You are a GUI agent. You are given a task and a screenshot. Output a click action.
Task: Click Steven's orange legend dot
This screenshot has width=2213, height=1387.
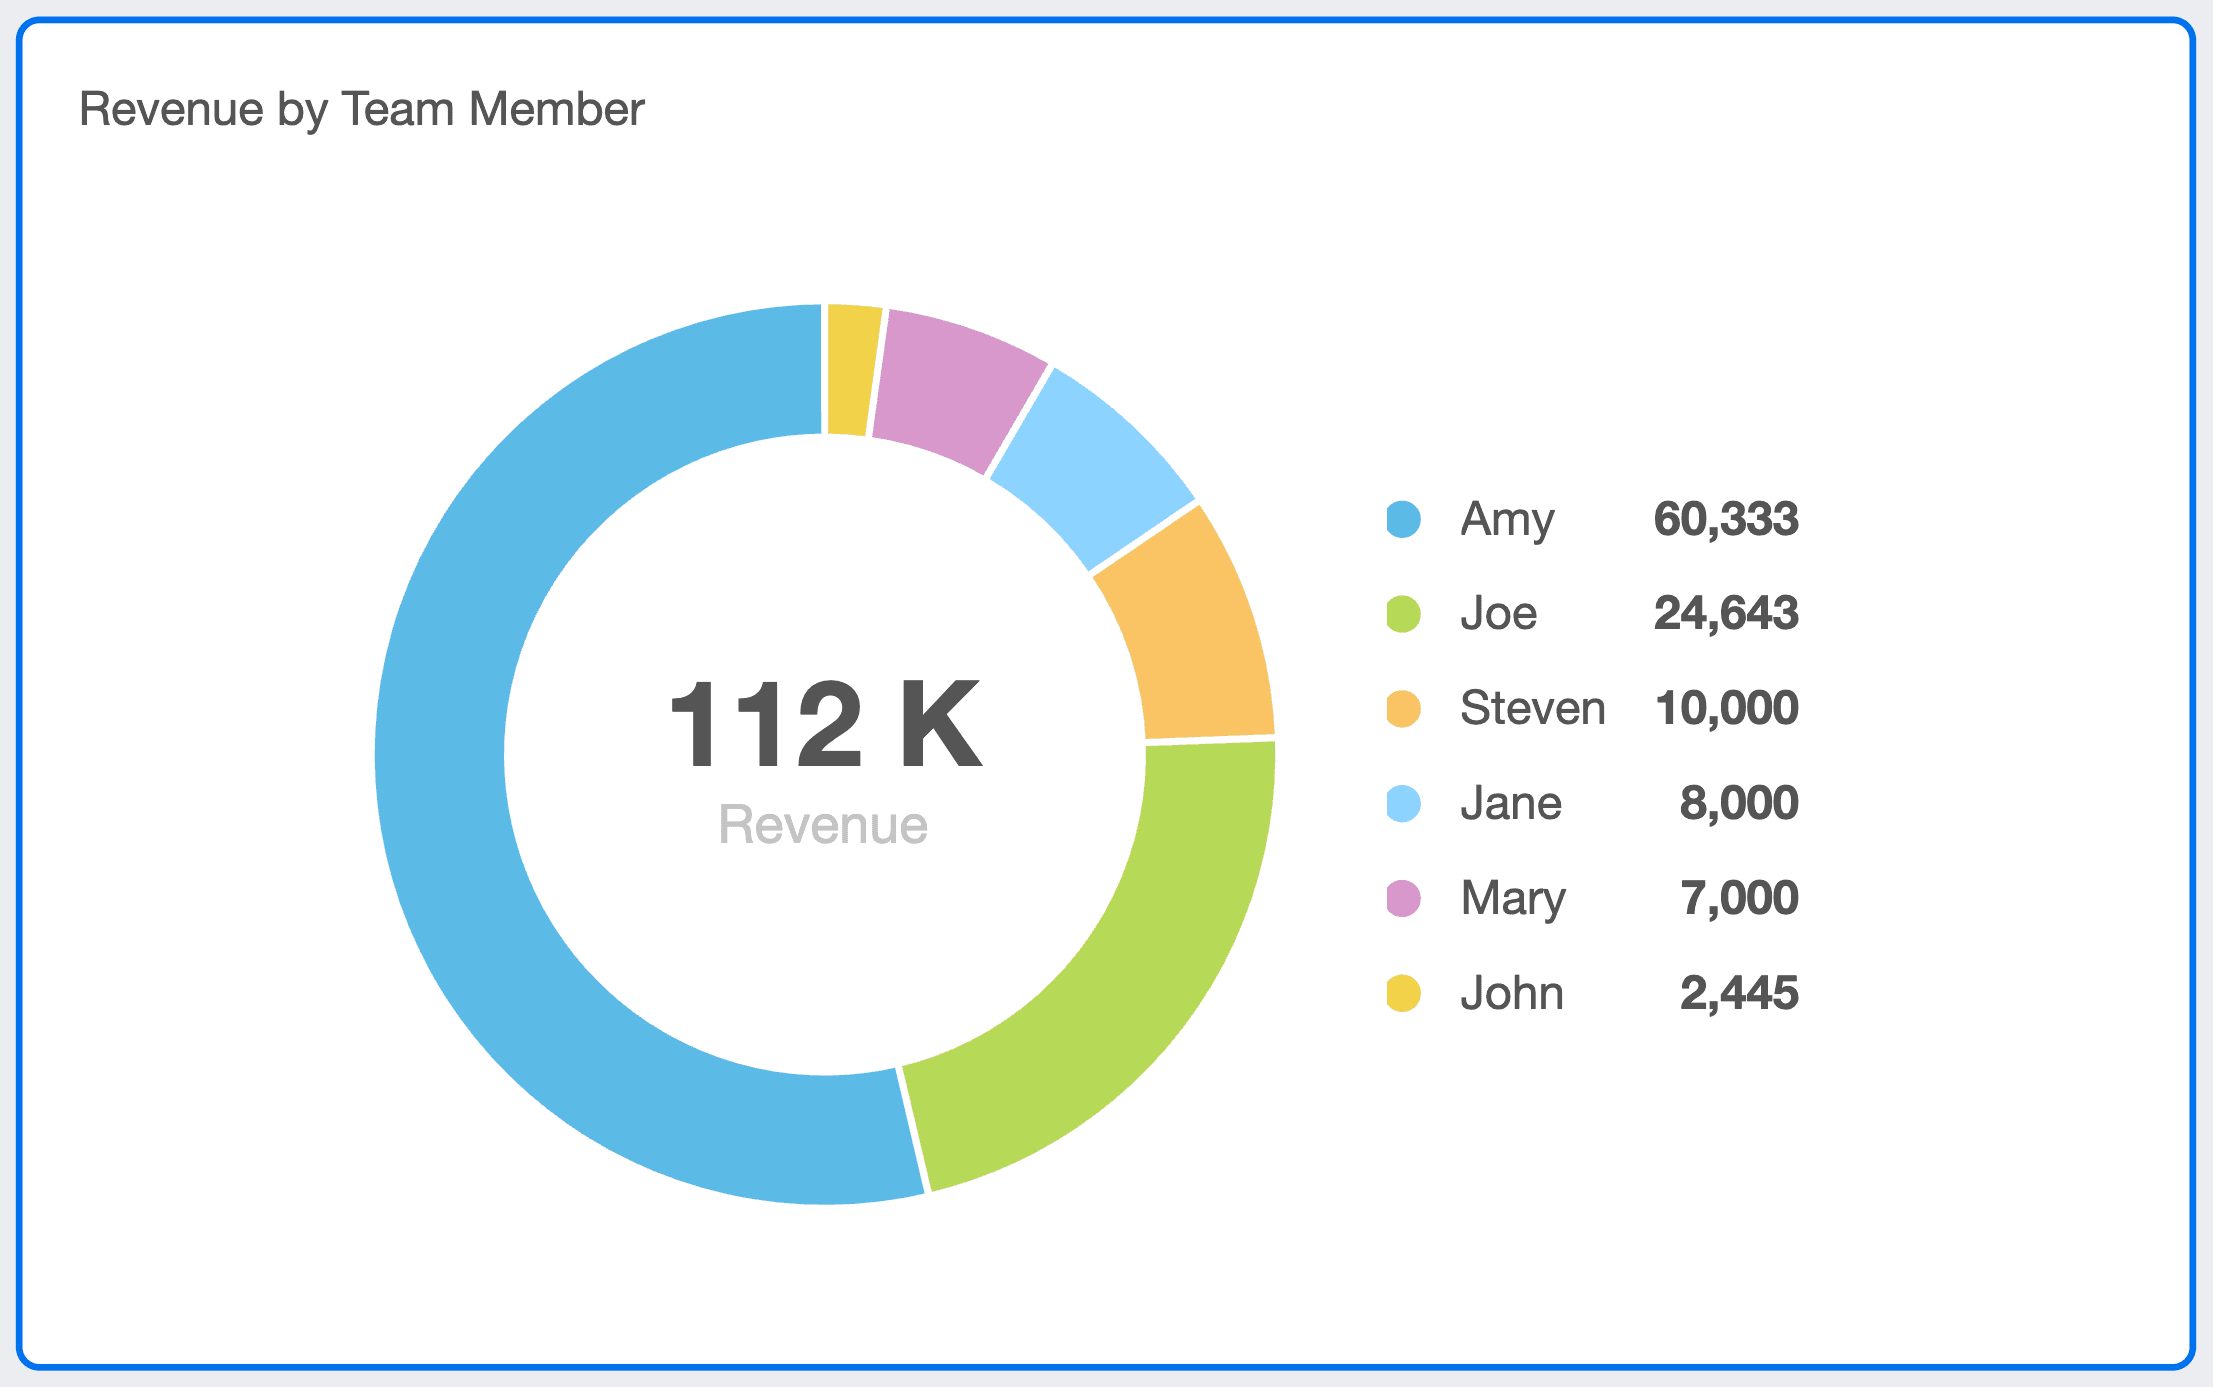coord(1403,708)
